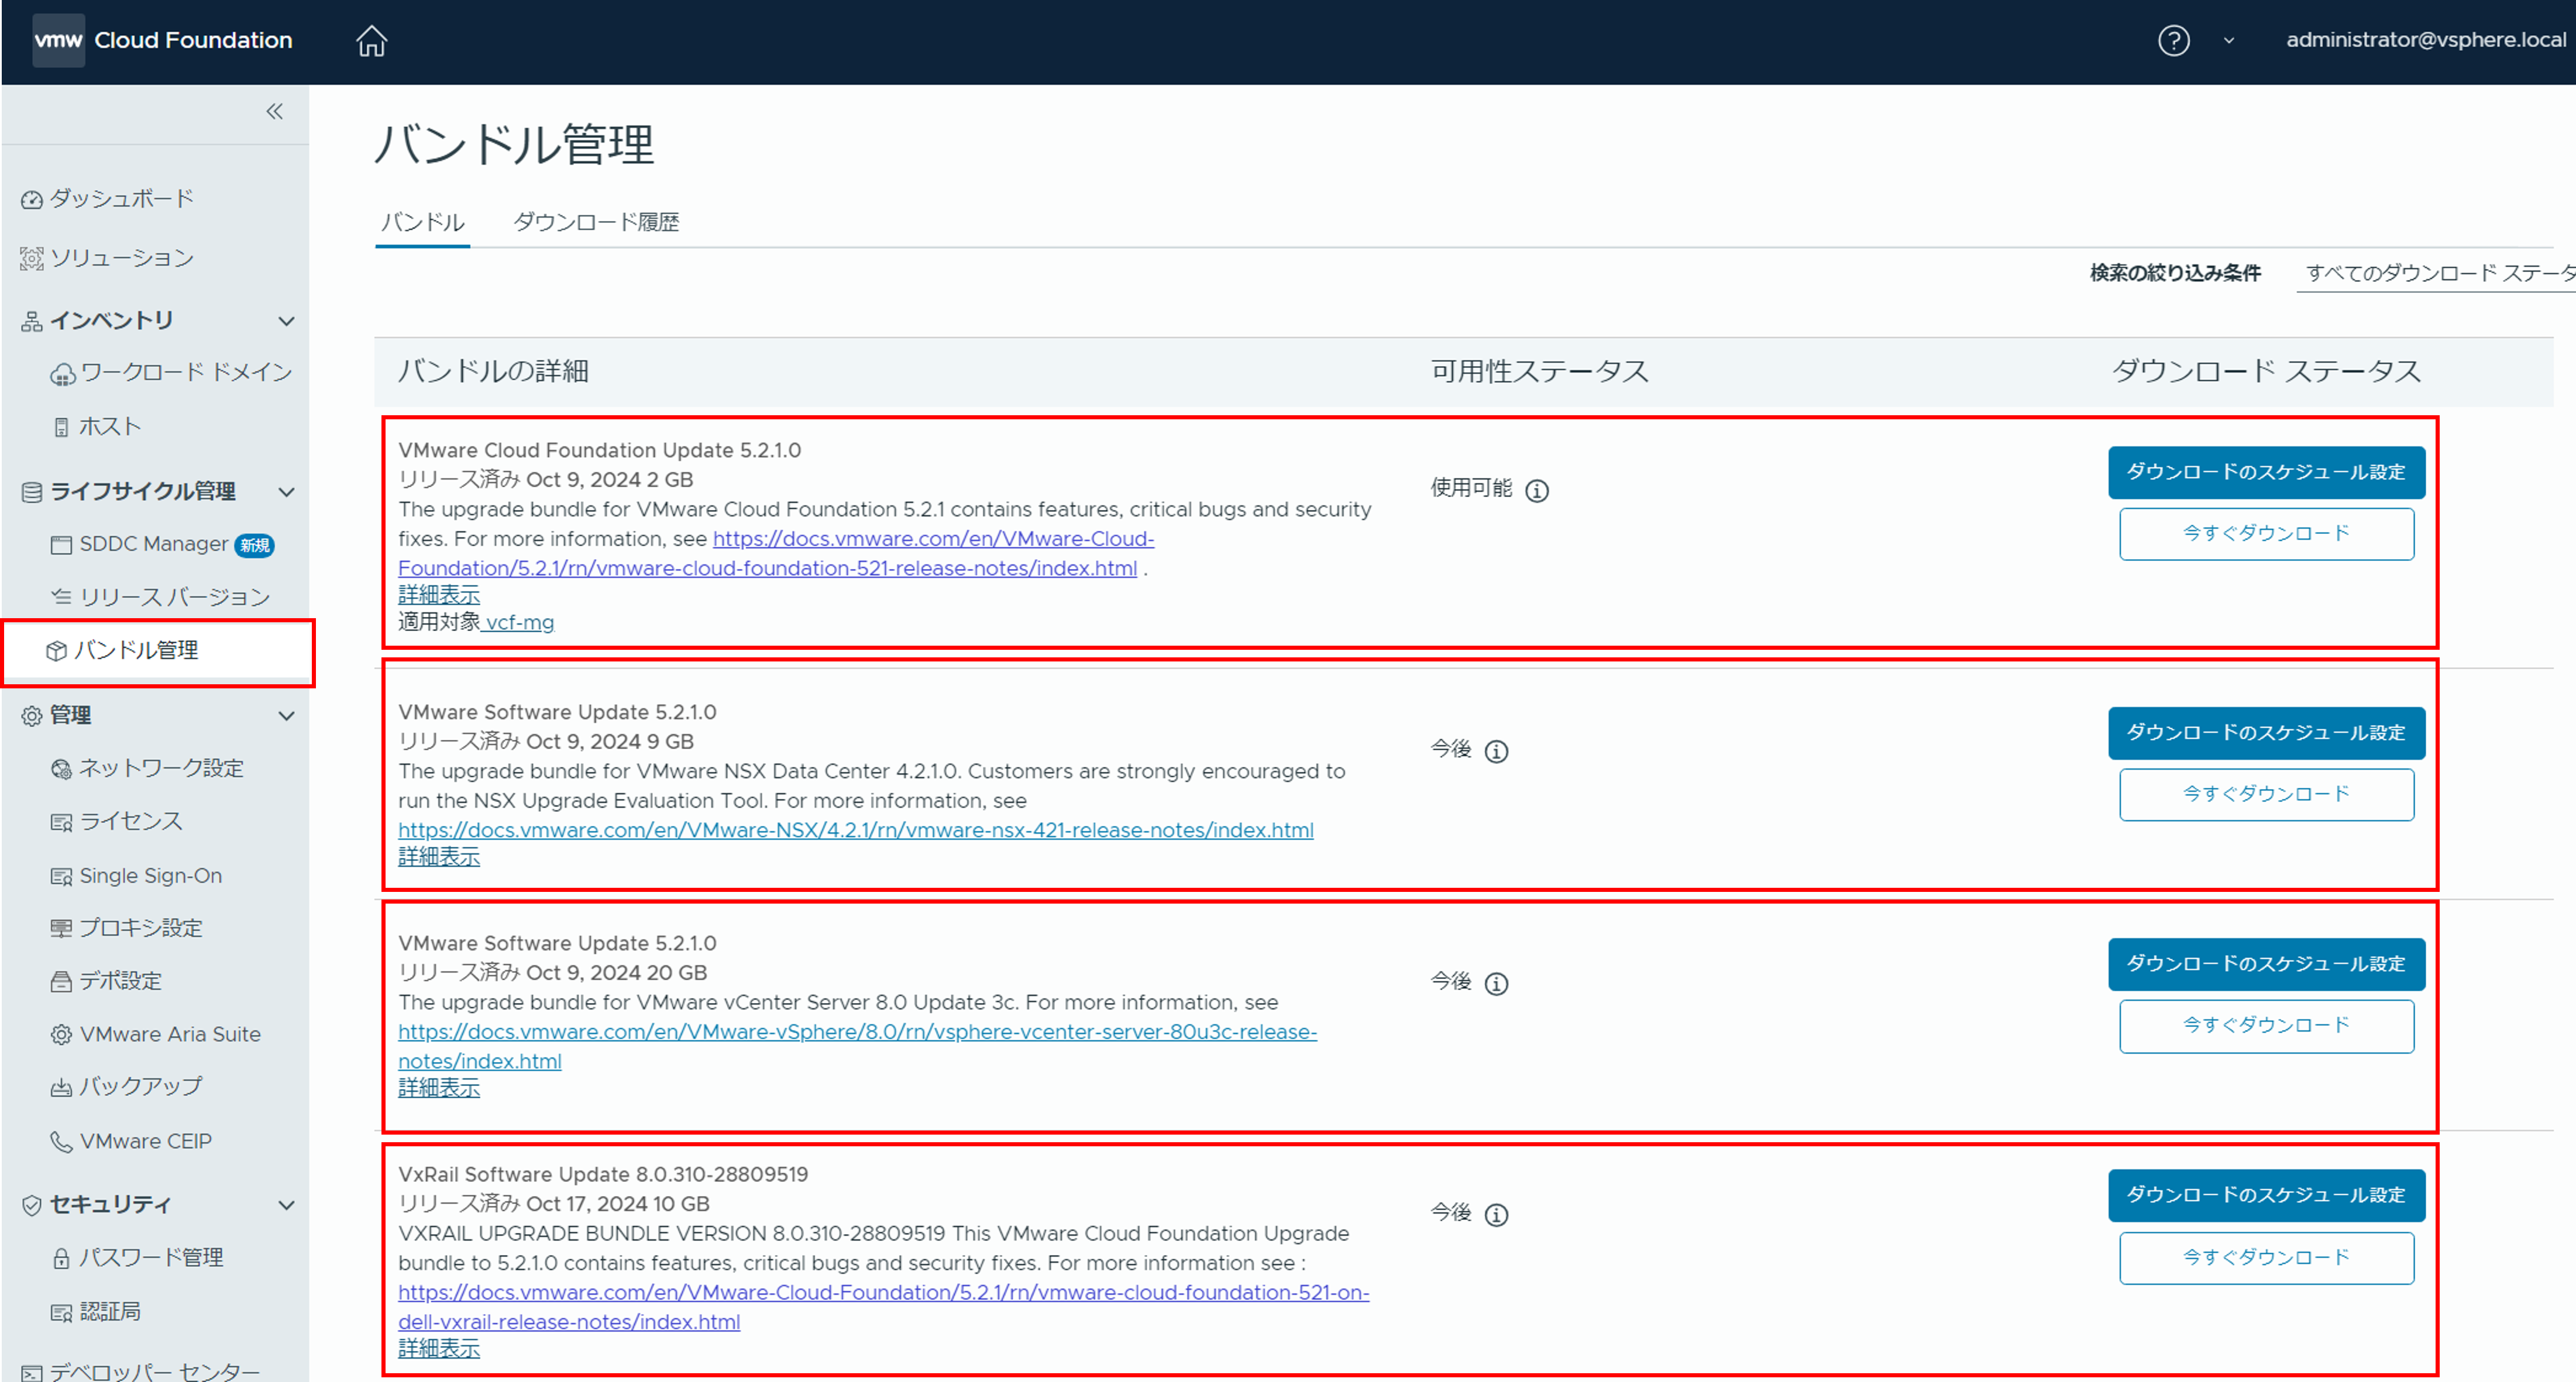Screen dimensions: 2576x1382
Task: Open VMware CEIP
Action: coord(146,1141)
